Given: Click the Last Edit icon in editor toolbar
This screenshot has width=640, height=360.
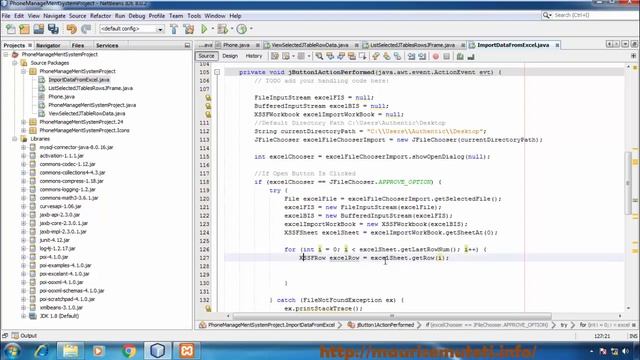Looking at the screenshot, I should 275,56.
